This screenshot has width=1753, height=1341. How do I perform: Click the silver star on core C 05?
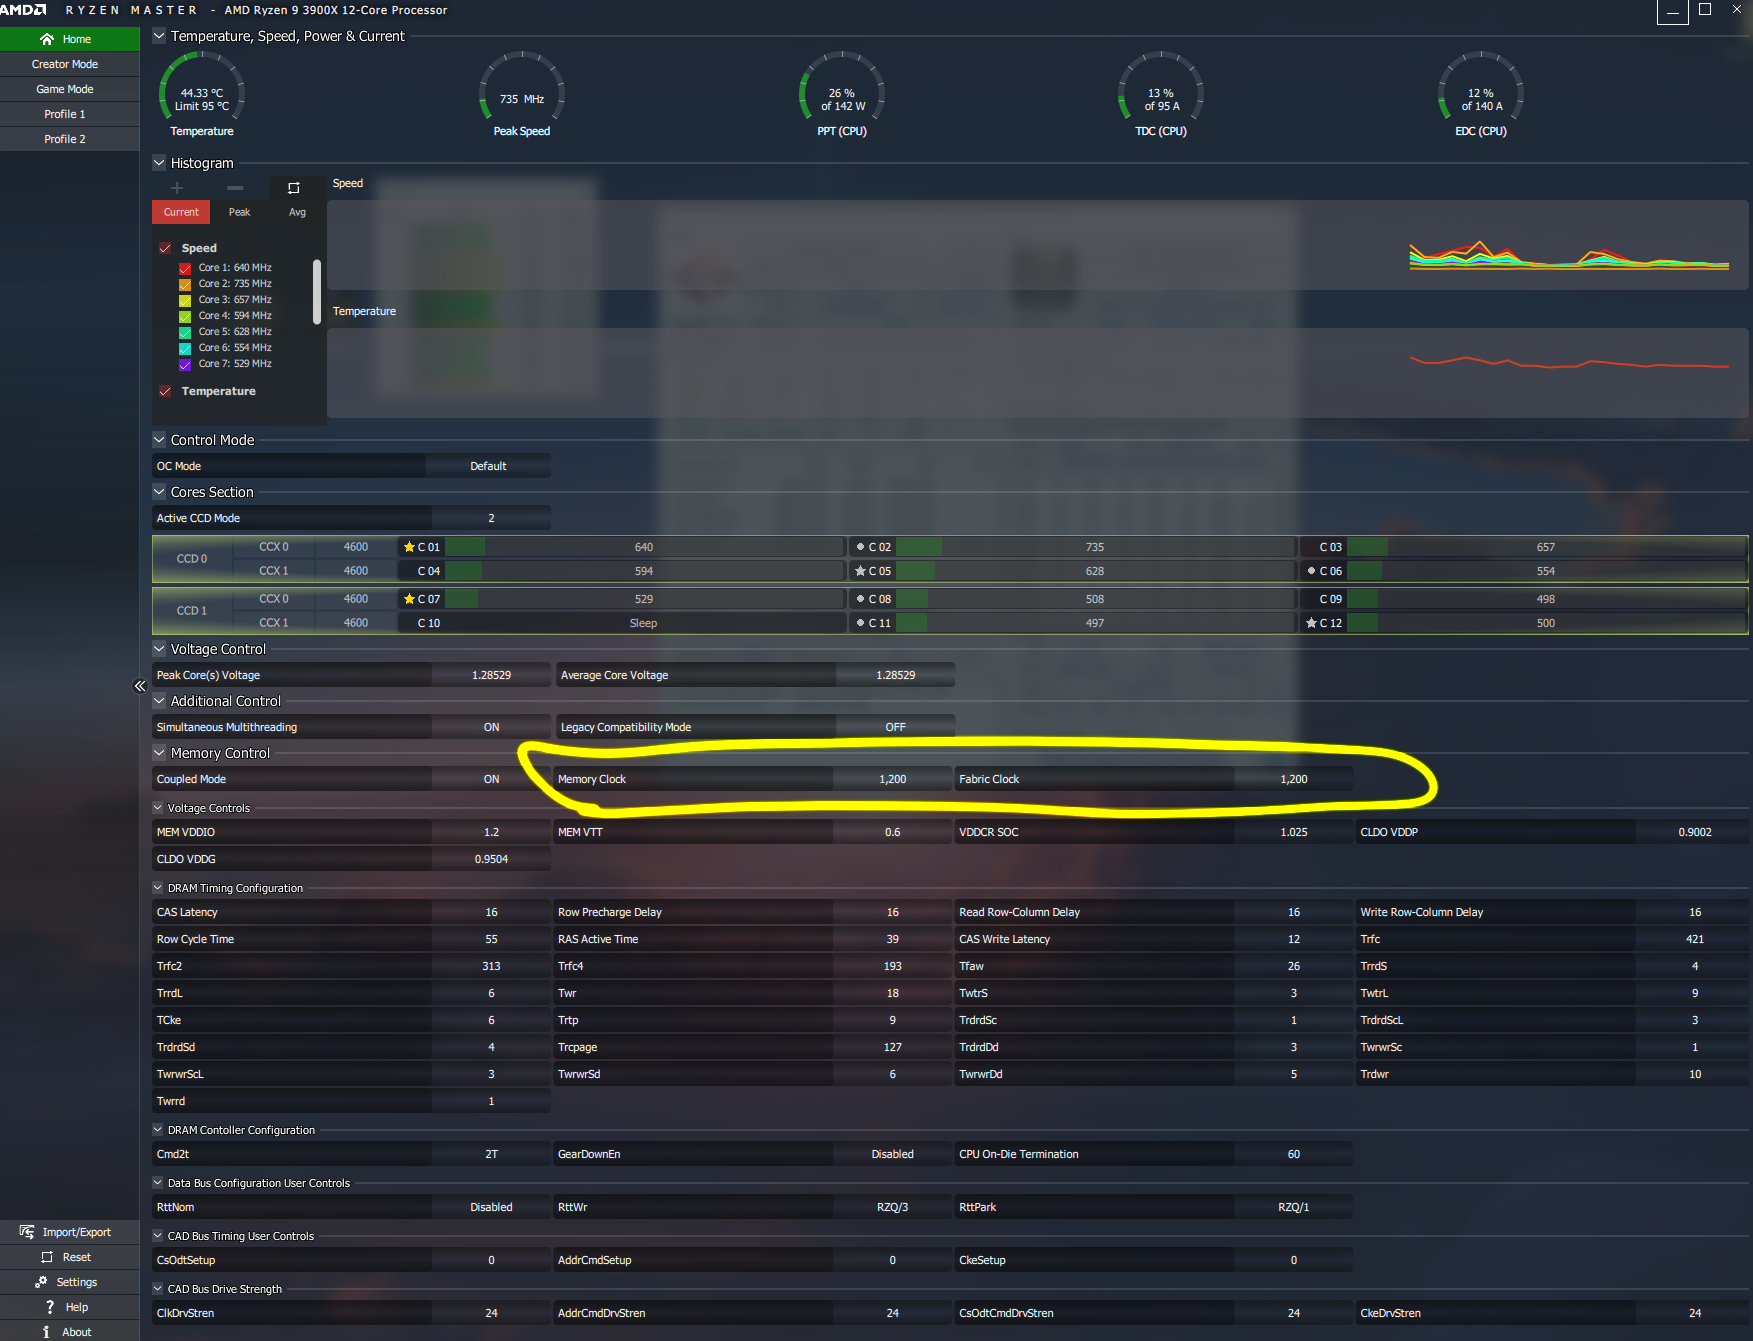(x=860, y=571)
